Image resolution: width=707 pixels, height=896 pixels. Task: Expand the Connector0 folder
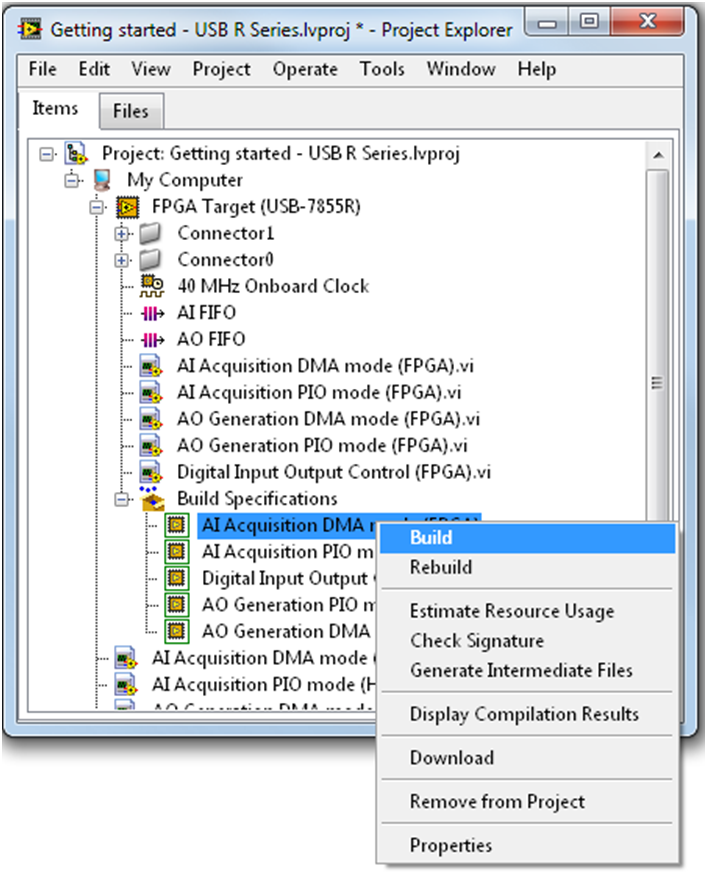122,260
